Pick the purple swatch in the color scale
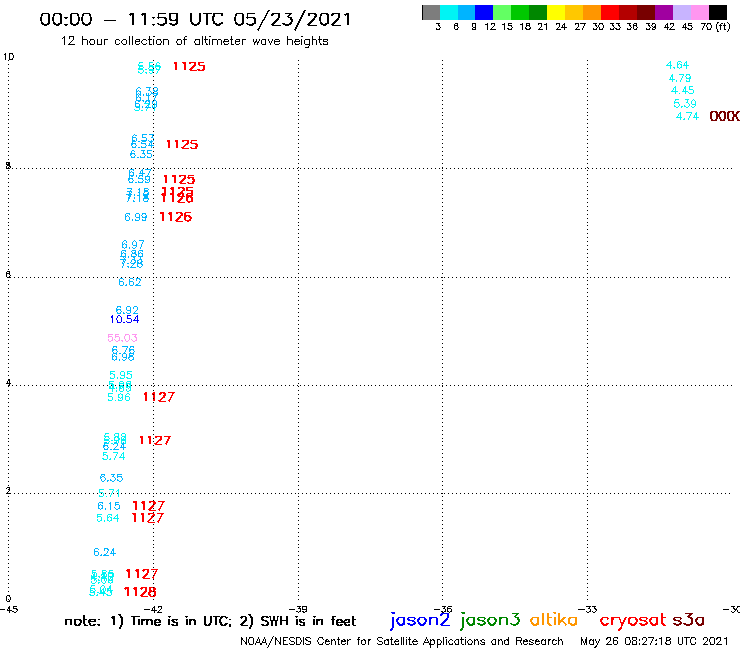The height and width of the screenshot is (650, 740). coord(664,12)
